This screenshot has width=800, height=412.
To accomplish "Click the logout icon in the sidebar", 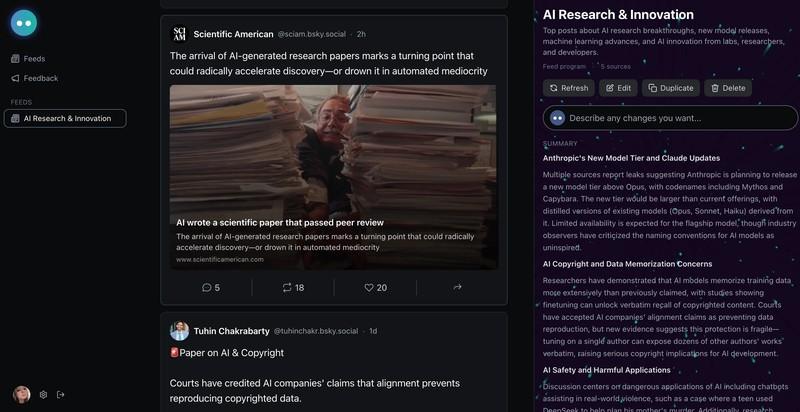I will 60,394.
